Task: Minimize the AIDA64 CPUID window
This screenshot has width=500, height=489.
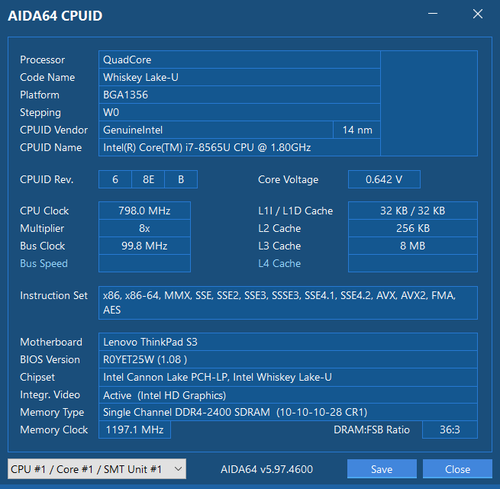Action: click(433, 14)
